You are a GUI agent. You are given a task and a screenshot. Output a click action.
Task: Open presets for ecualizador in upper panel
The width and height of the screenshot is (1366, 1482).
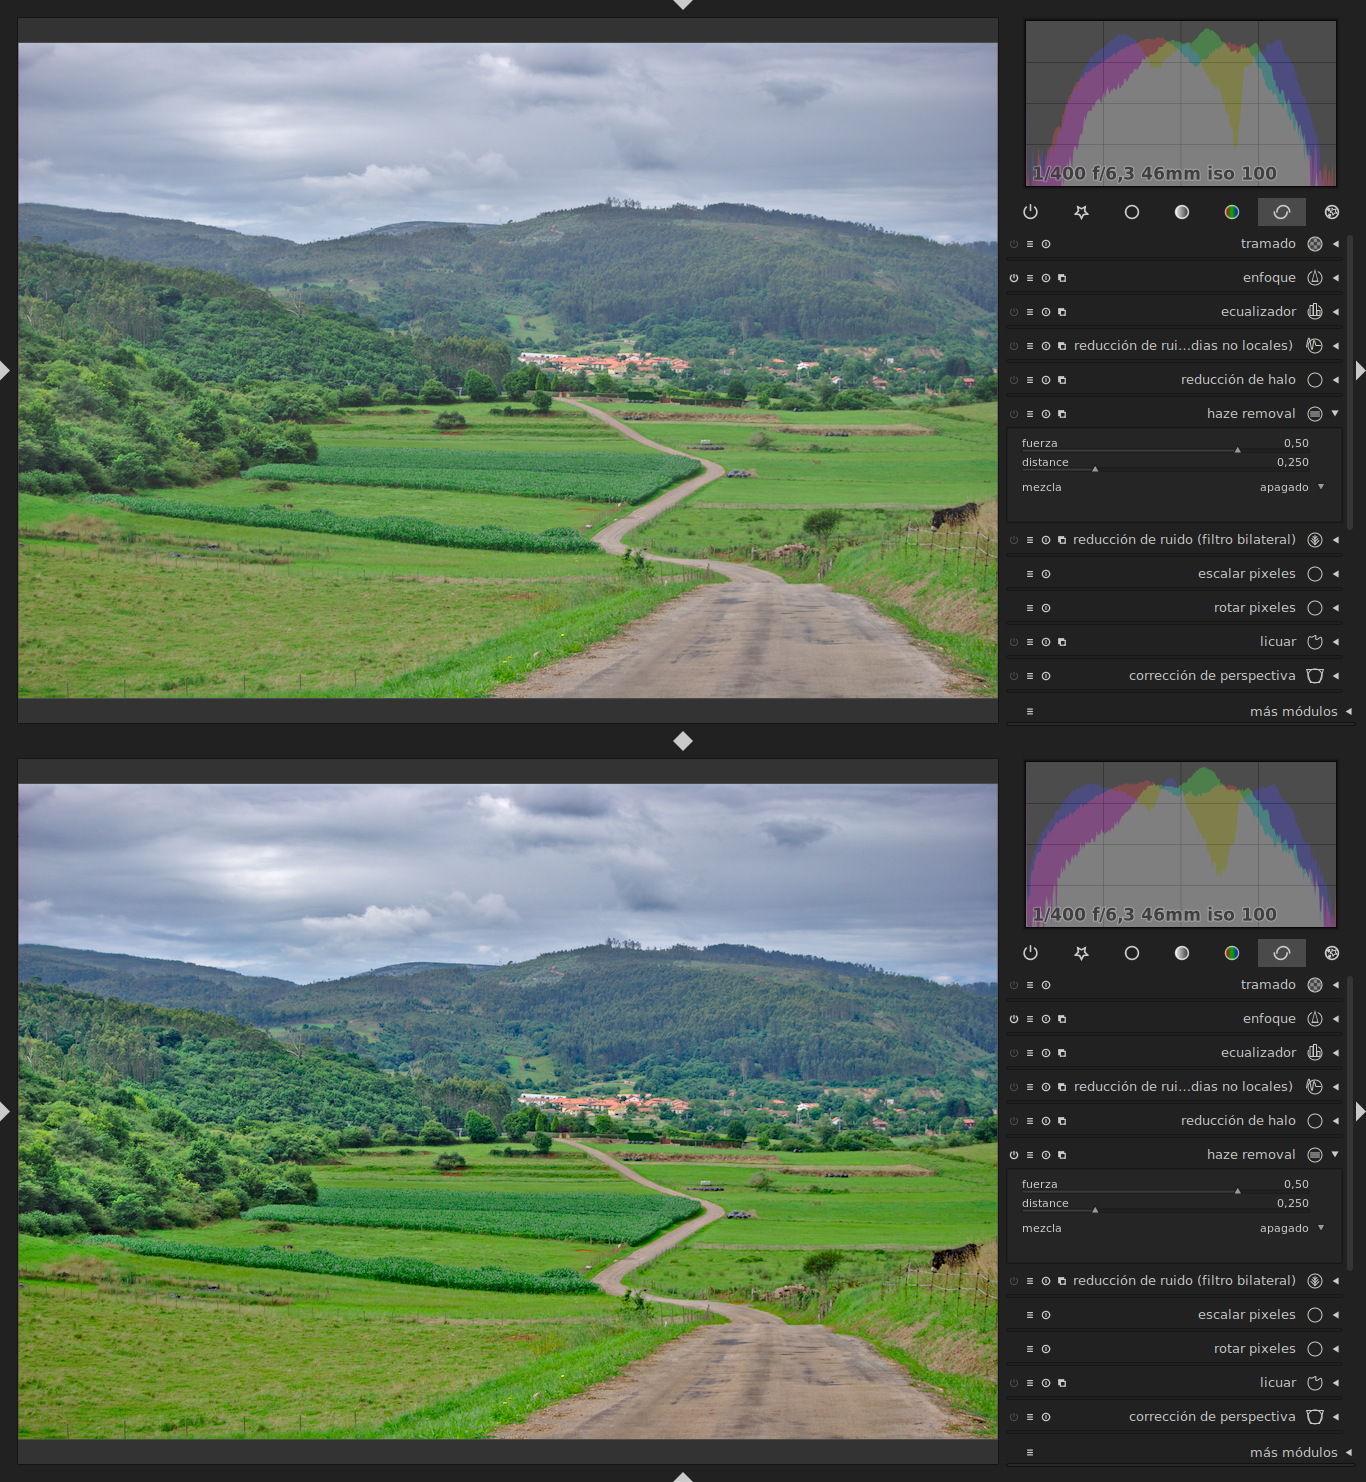pyautogui.click(x=1030, y=312)
